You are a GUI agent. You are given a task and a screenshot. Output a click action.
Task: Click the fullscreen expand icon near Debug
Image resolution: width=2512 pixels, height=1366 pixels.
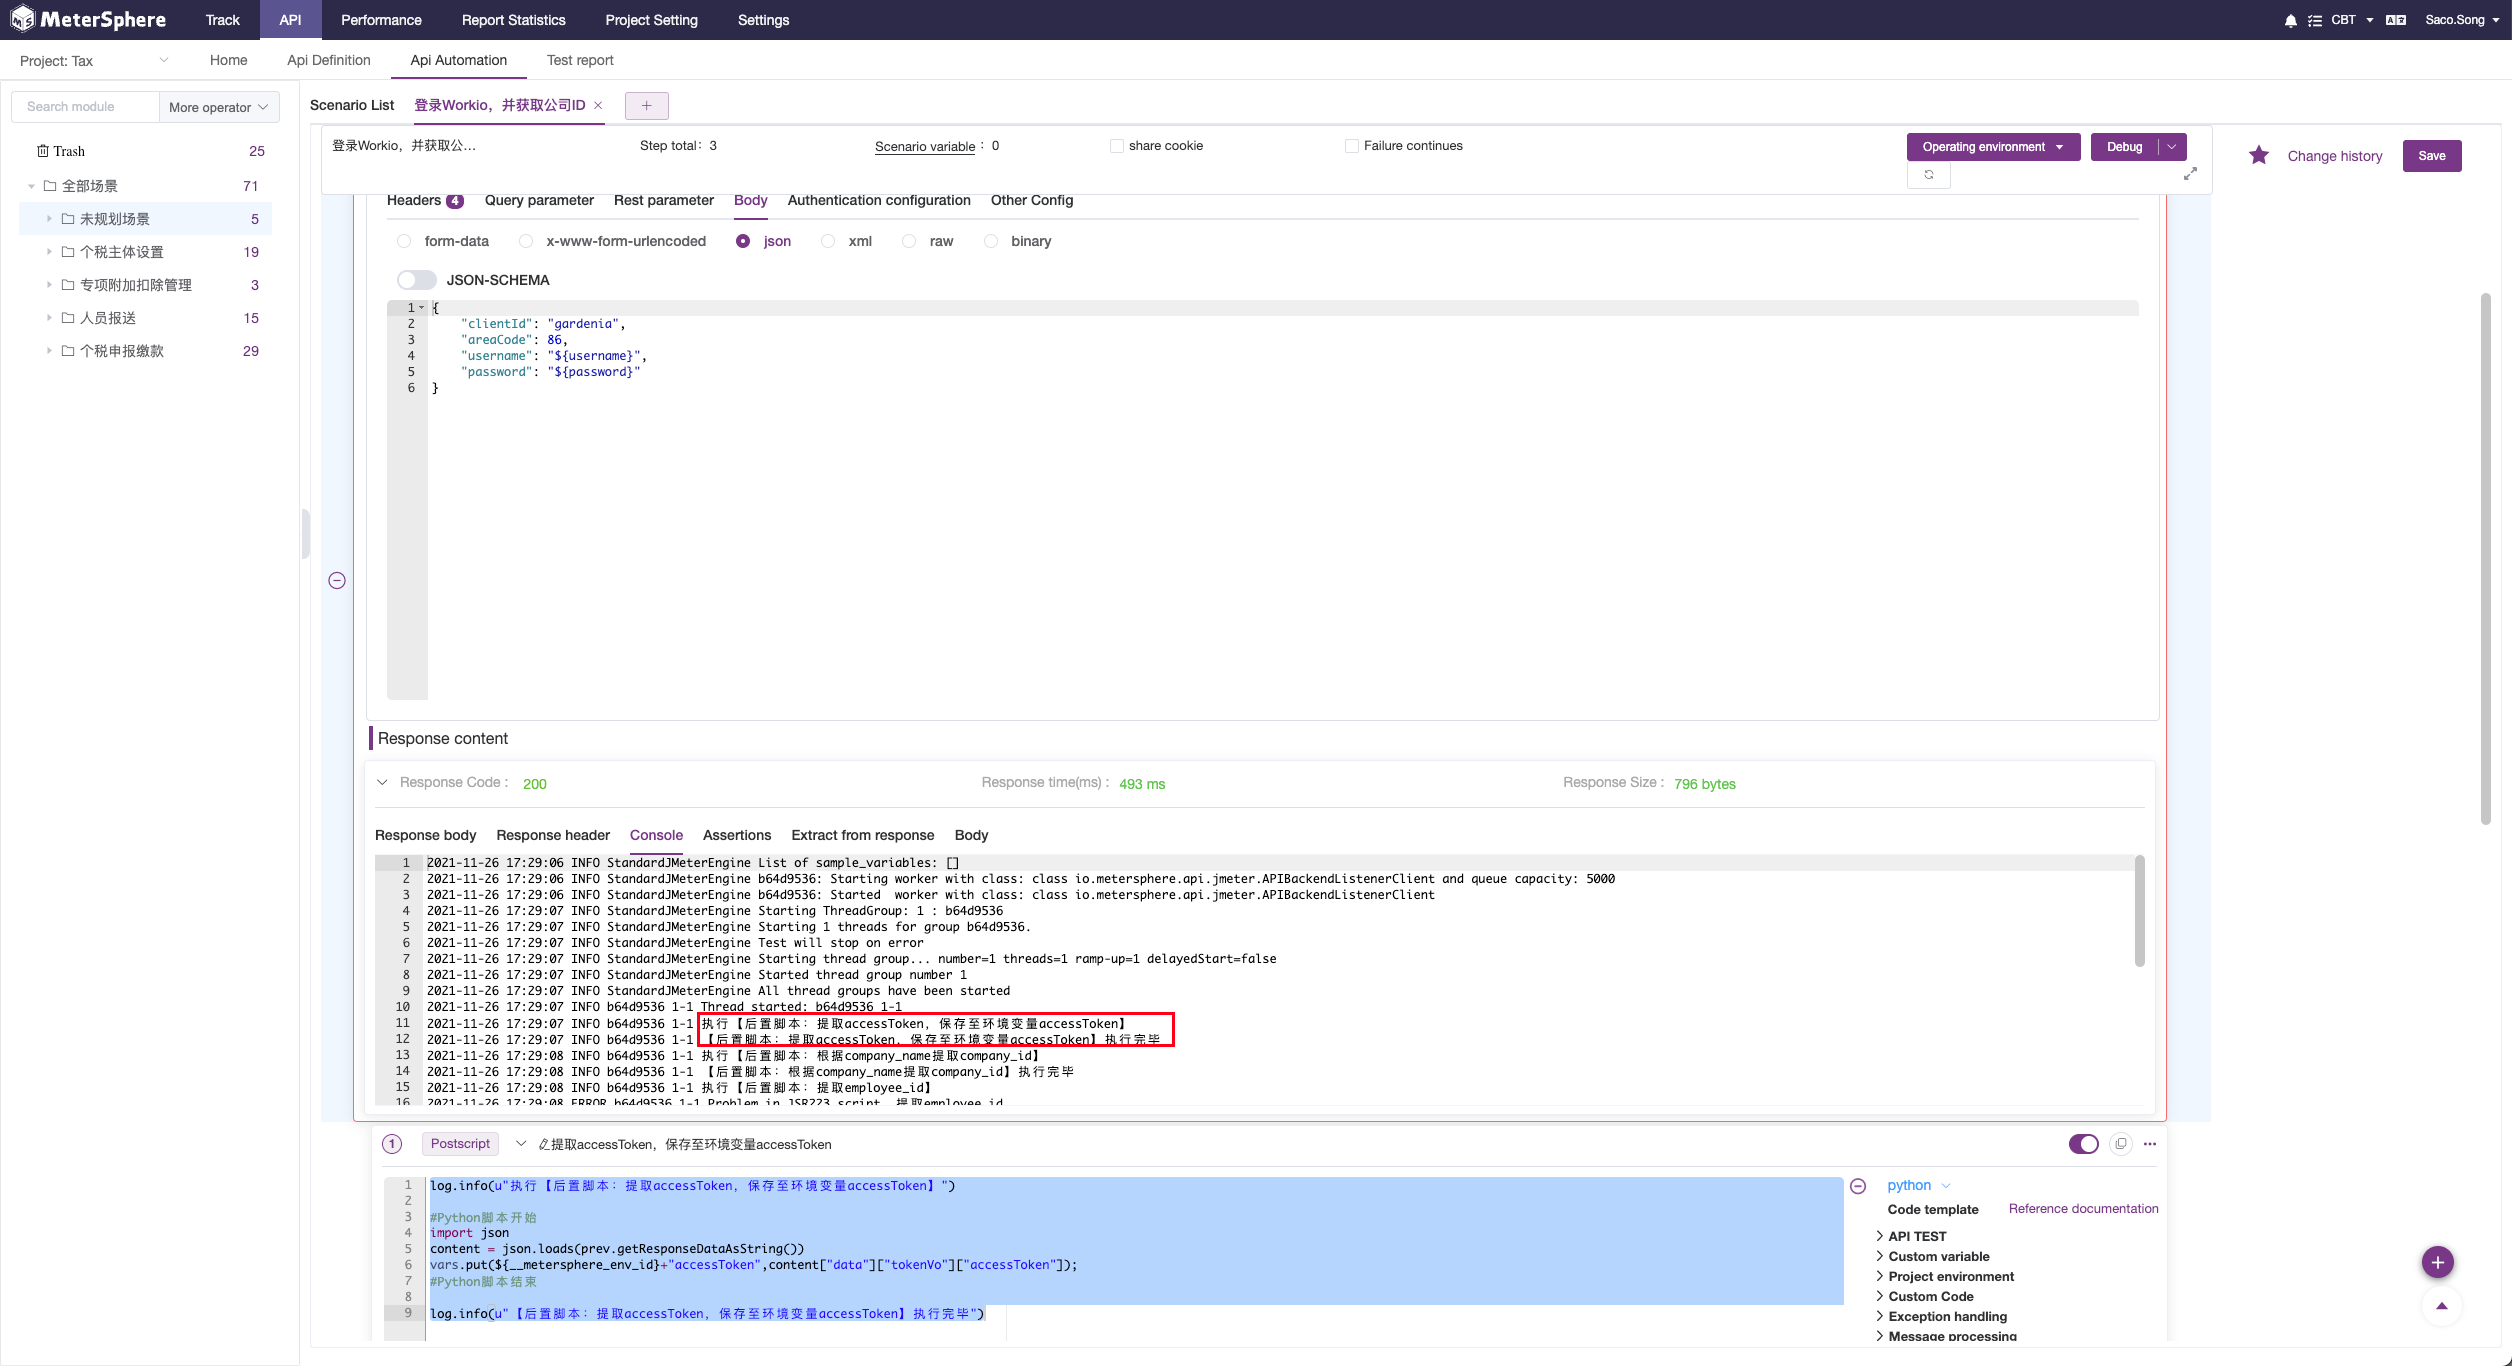pos(2190,174)
